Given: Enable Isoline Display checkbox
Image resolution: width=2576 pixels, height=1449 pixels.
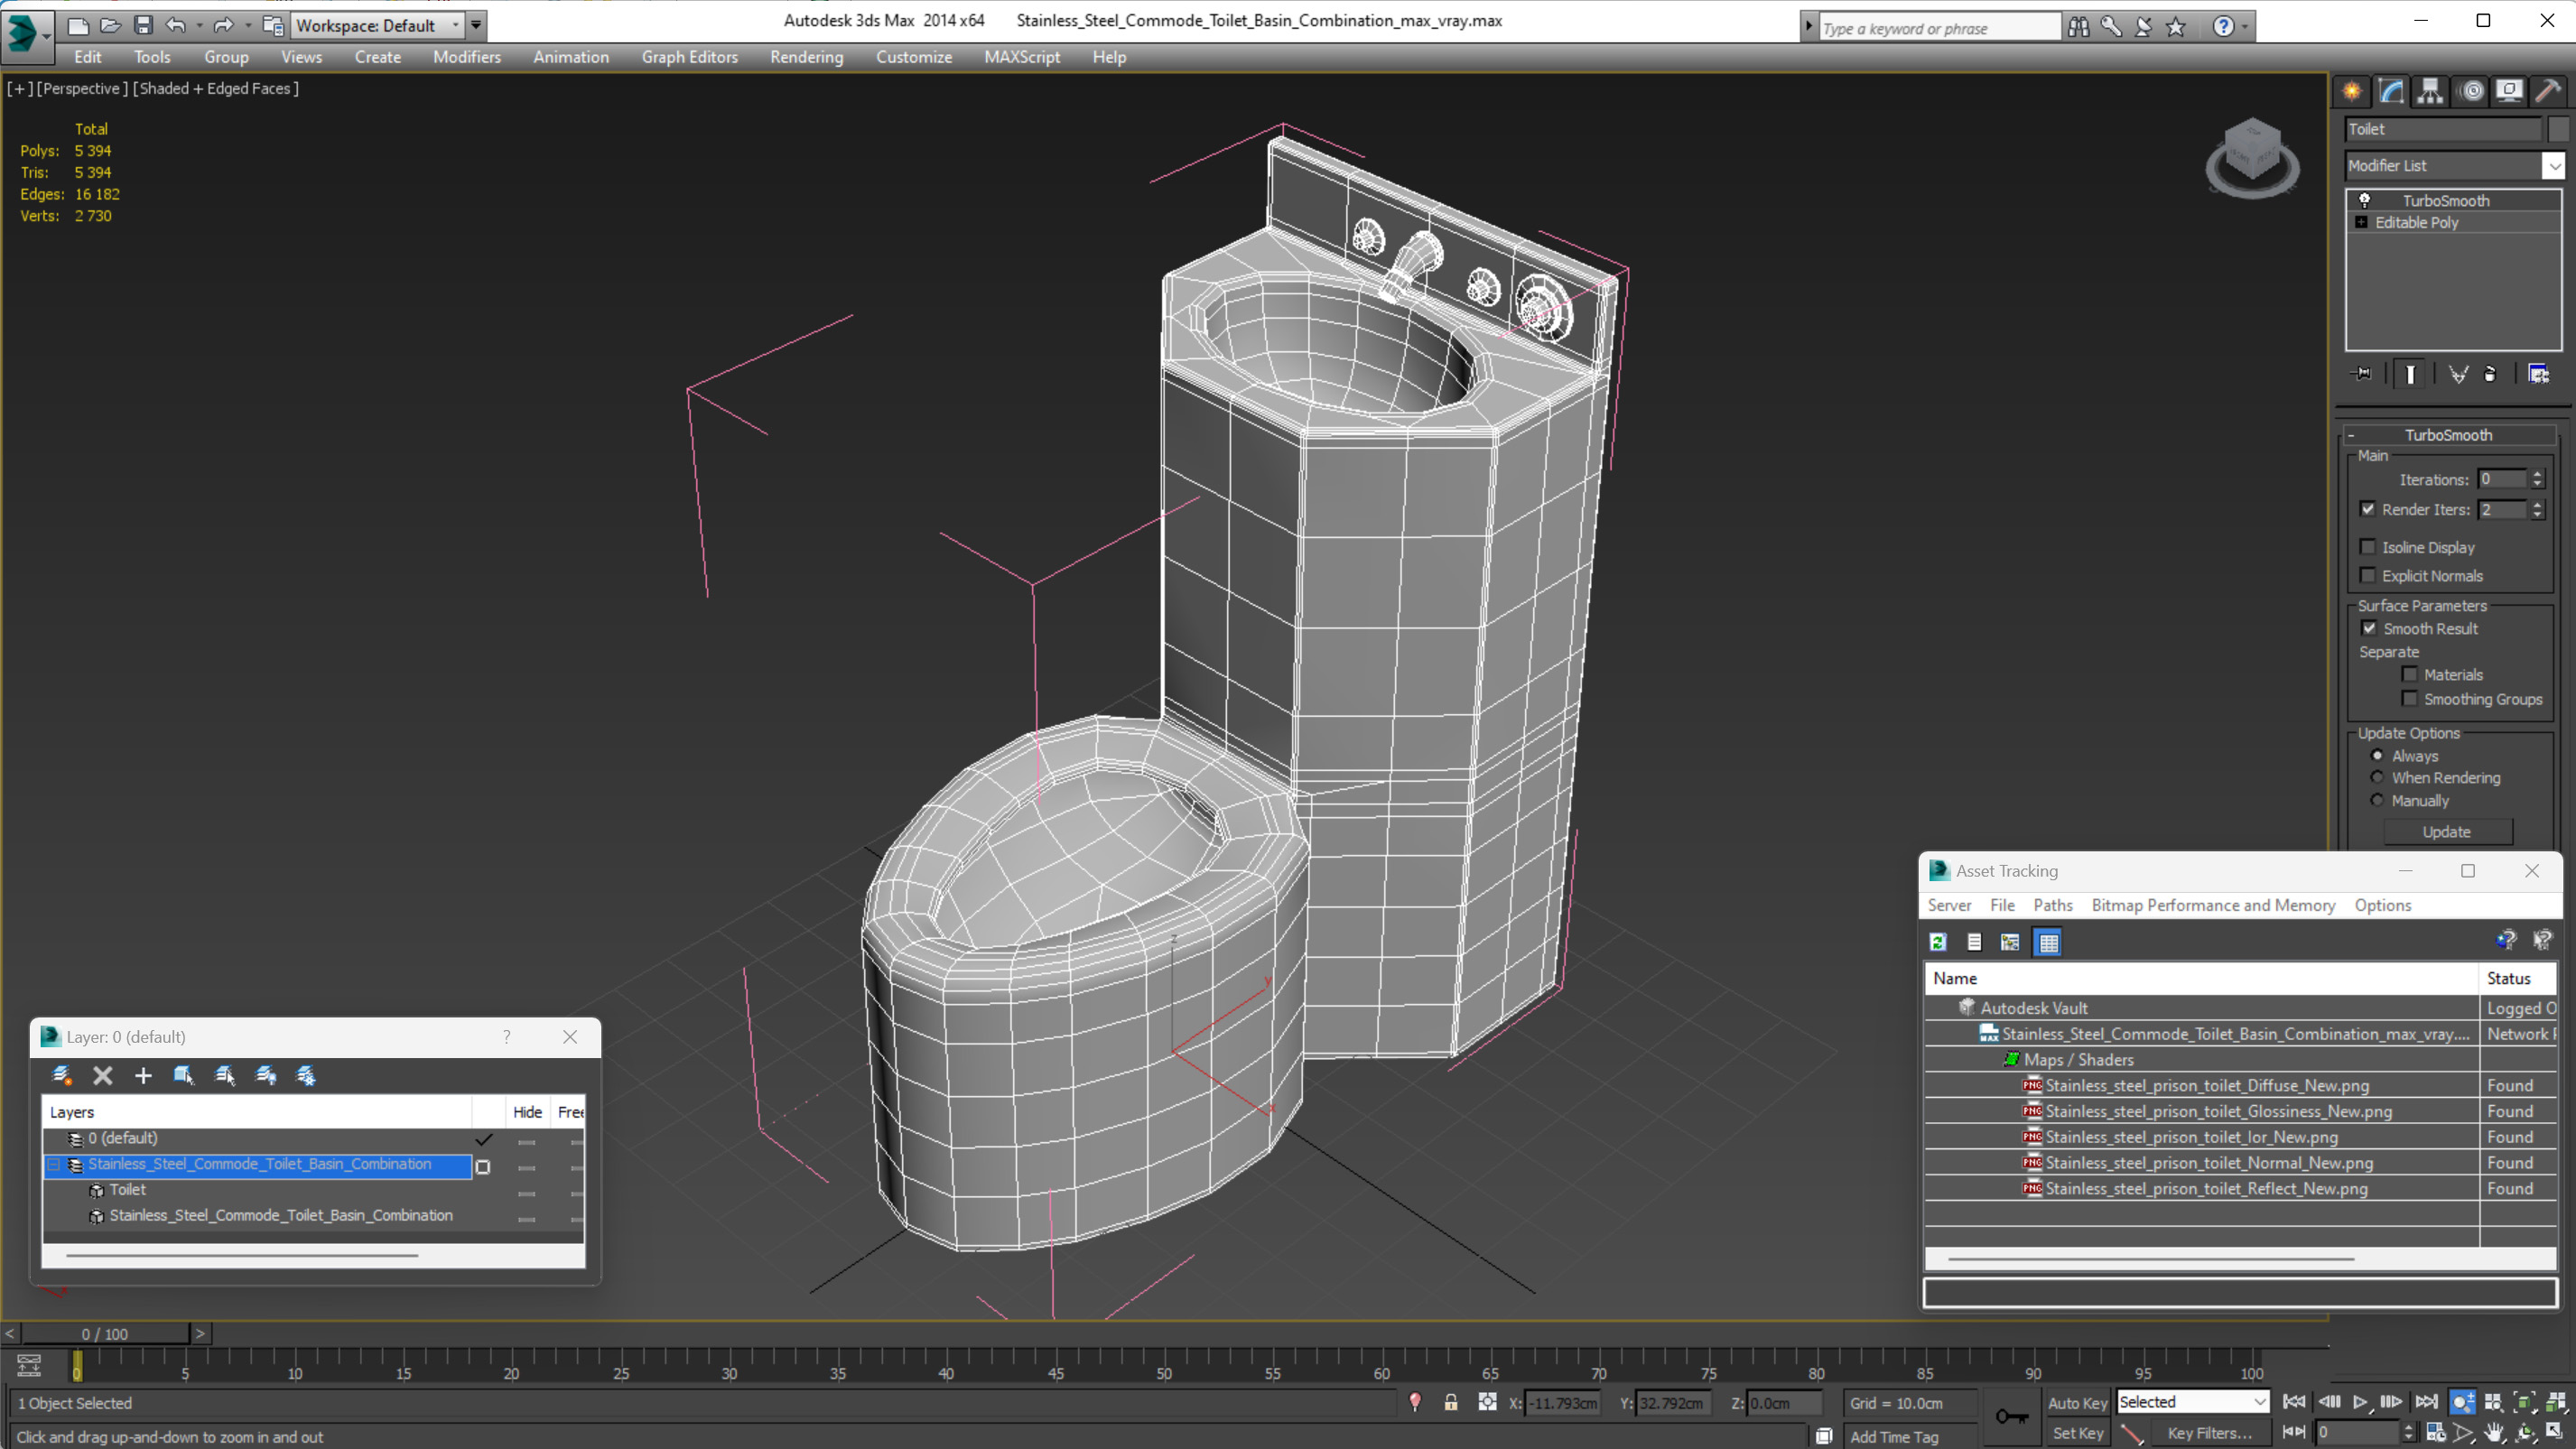Looking at the screenshot, I should (2367, 547).
